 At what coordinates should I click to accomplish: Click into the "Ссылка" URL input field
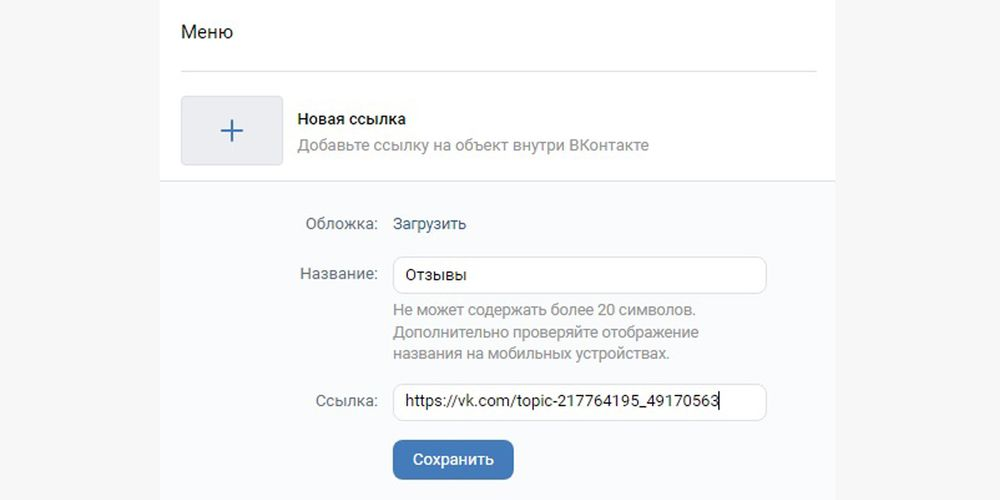tap(579, 402)
